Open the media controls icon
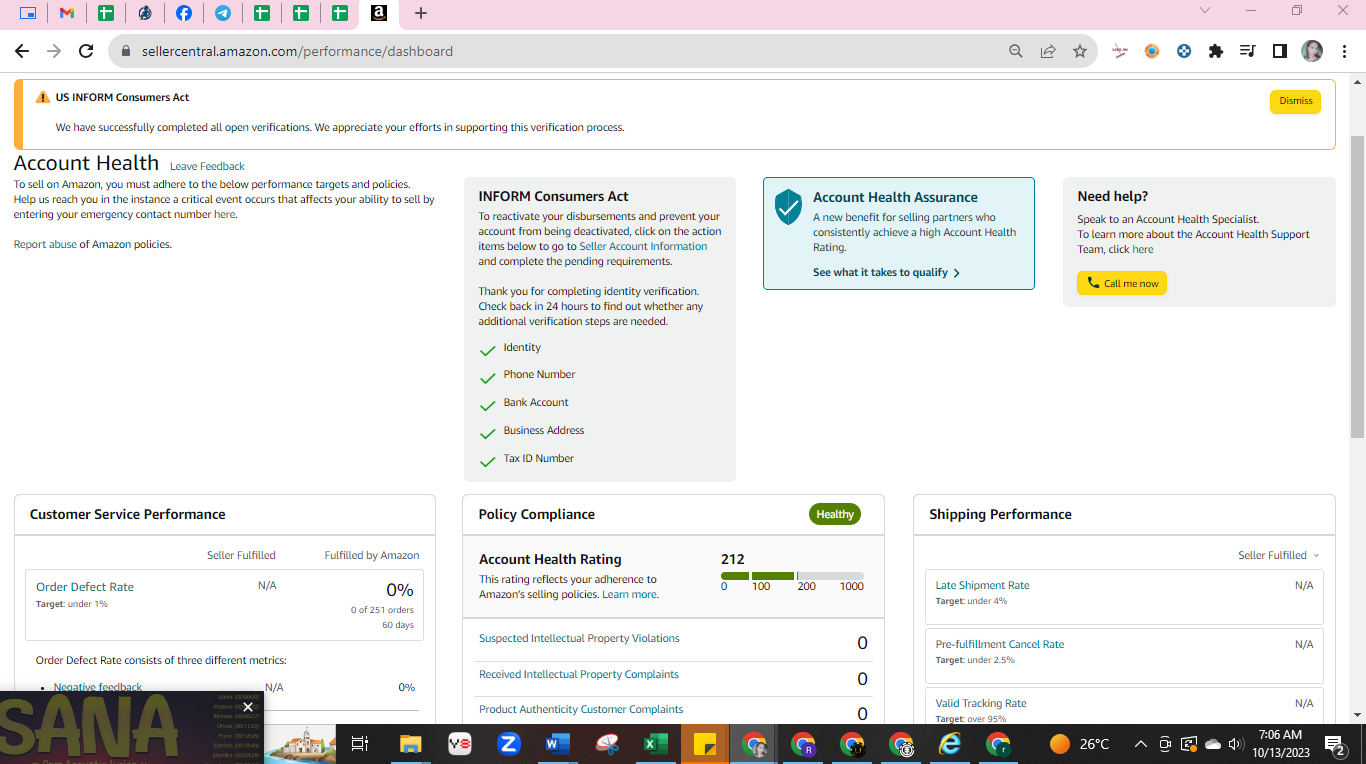The height and width of the screenshot is (764, 1366). click(x=1247, y=51)
